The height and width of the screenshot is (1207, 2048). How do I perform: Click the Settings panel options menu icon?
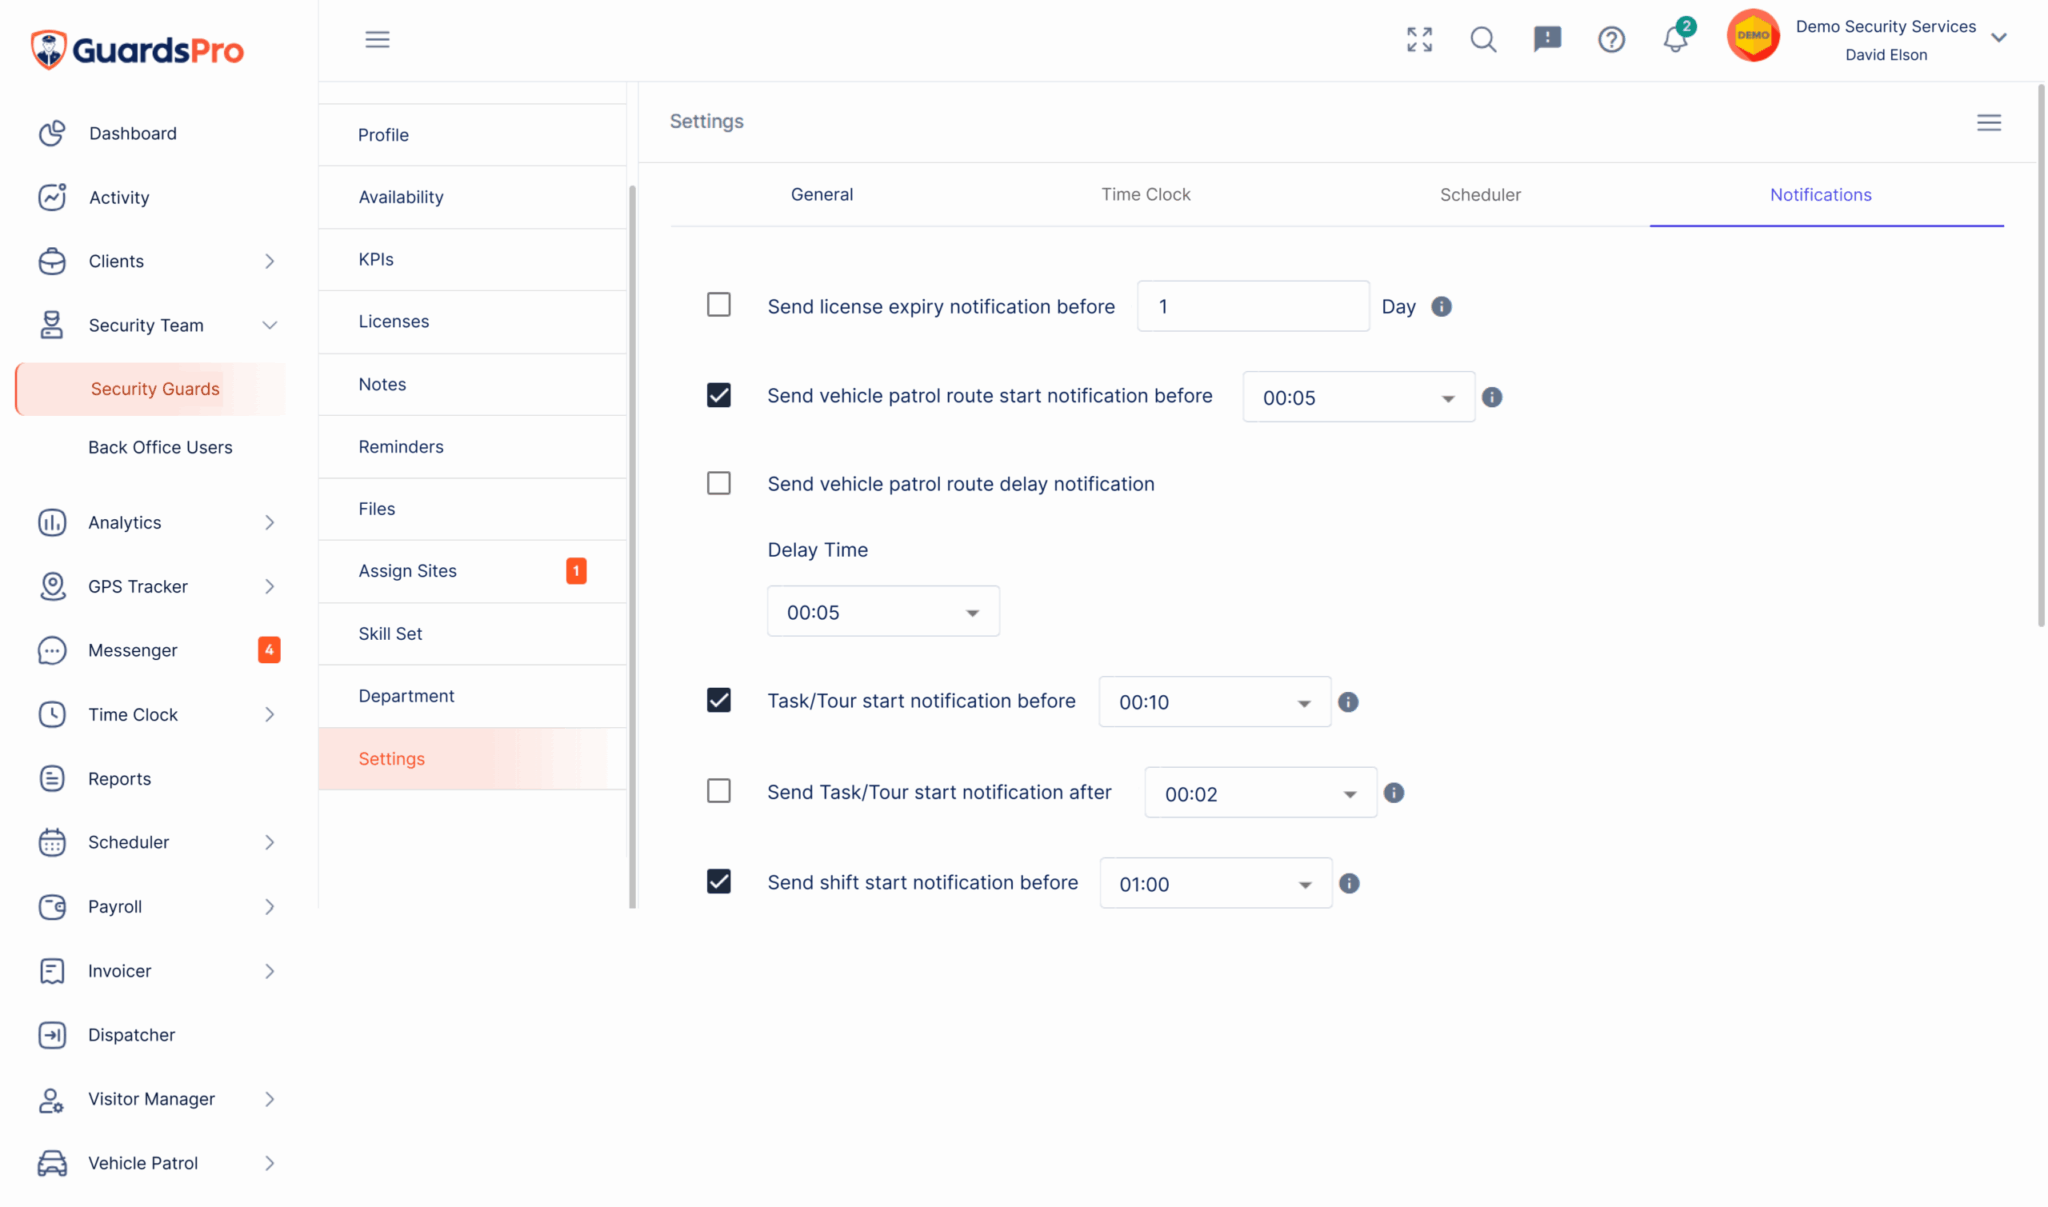click(1988, 122)
